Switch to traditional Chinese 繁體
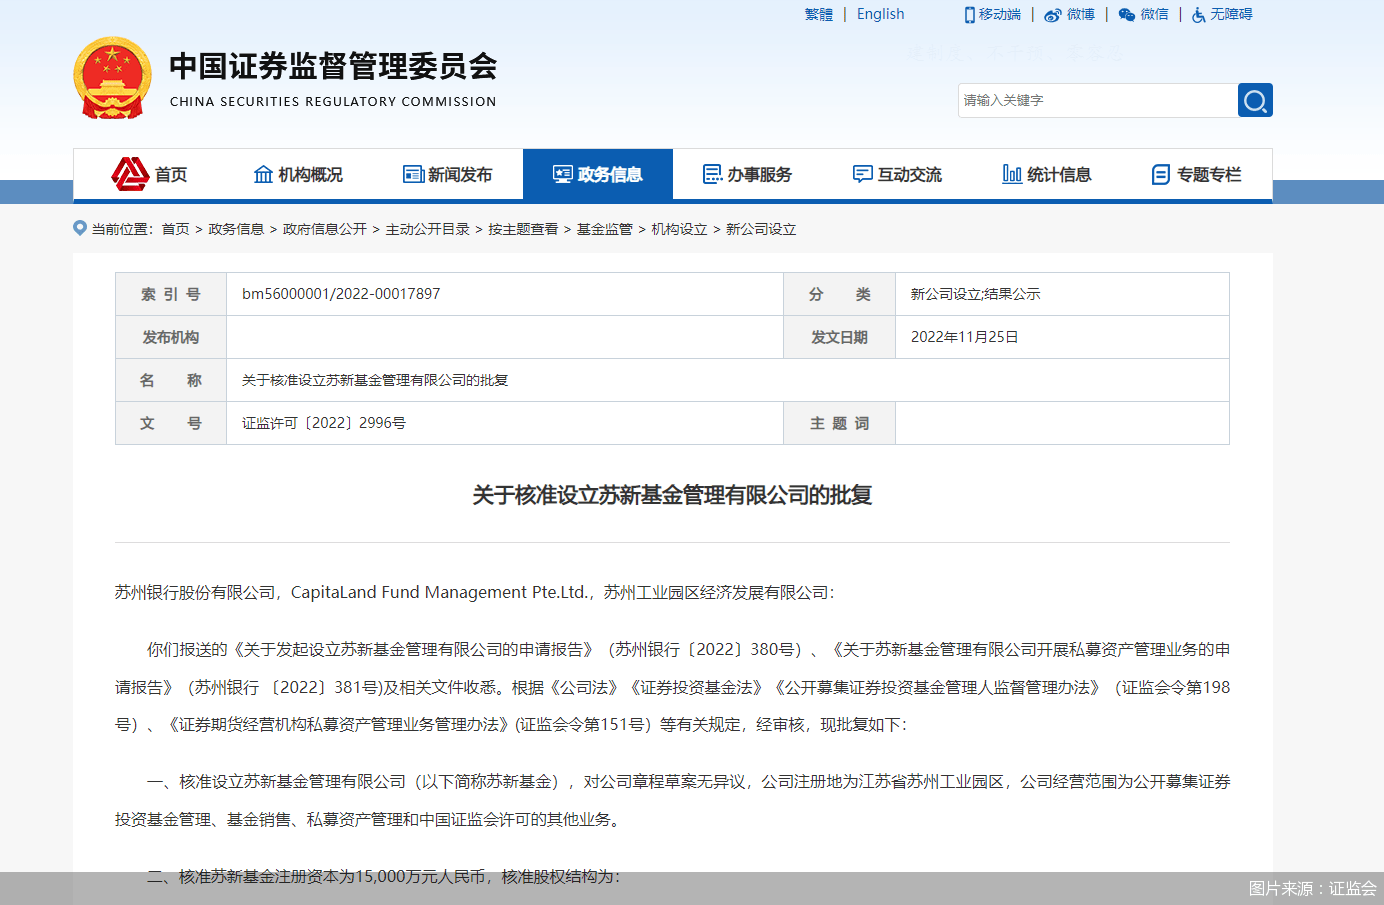1384x905 pixels. tap(818, 14)
